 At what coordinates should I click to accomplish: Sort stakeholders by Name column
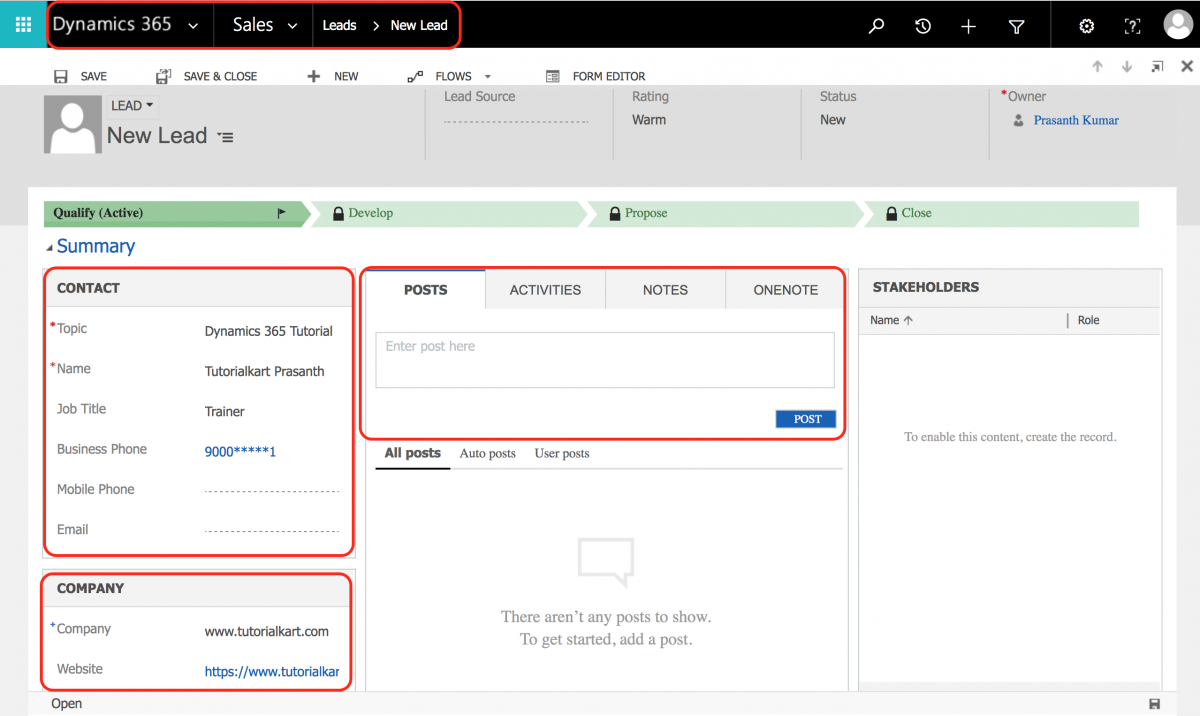coord(892,320)
